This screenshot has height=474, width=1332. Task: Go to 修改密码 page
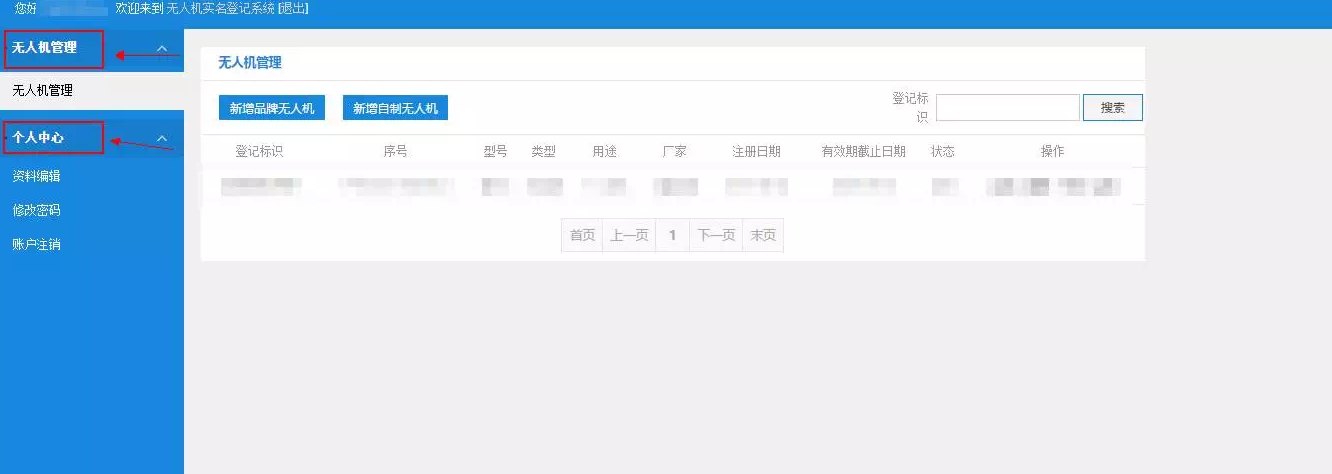[36, 210]
